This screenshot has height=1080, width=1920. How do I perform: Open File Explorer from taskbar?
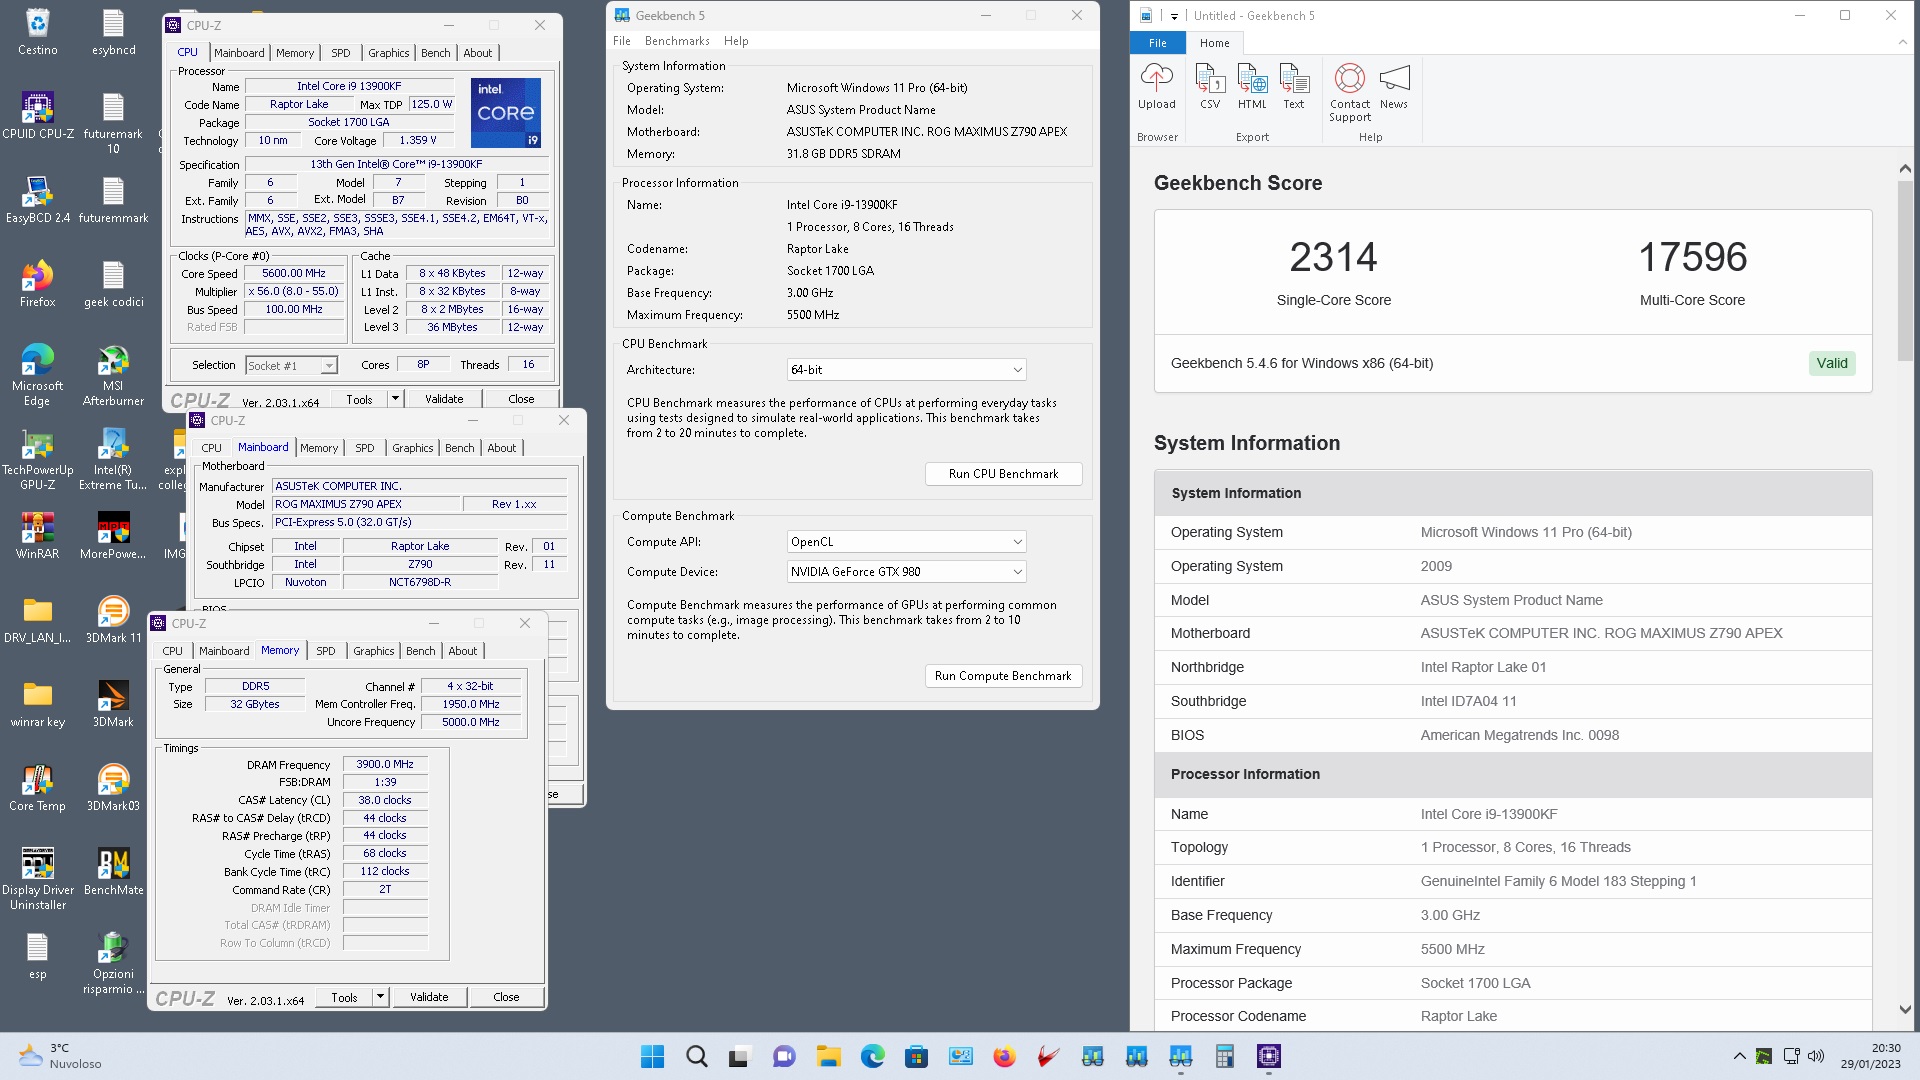(828, 1056)
